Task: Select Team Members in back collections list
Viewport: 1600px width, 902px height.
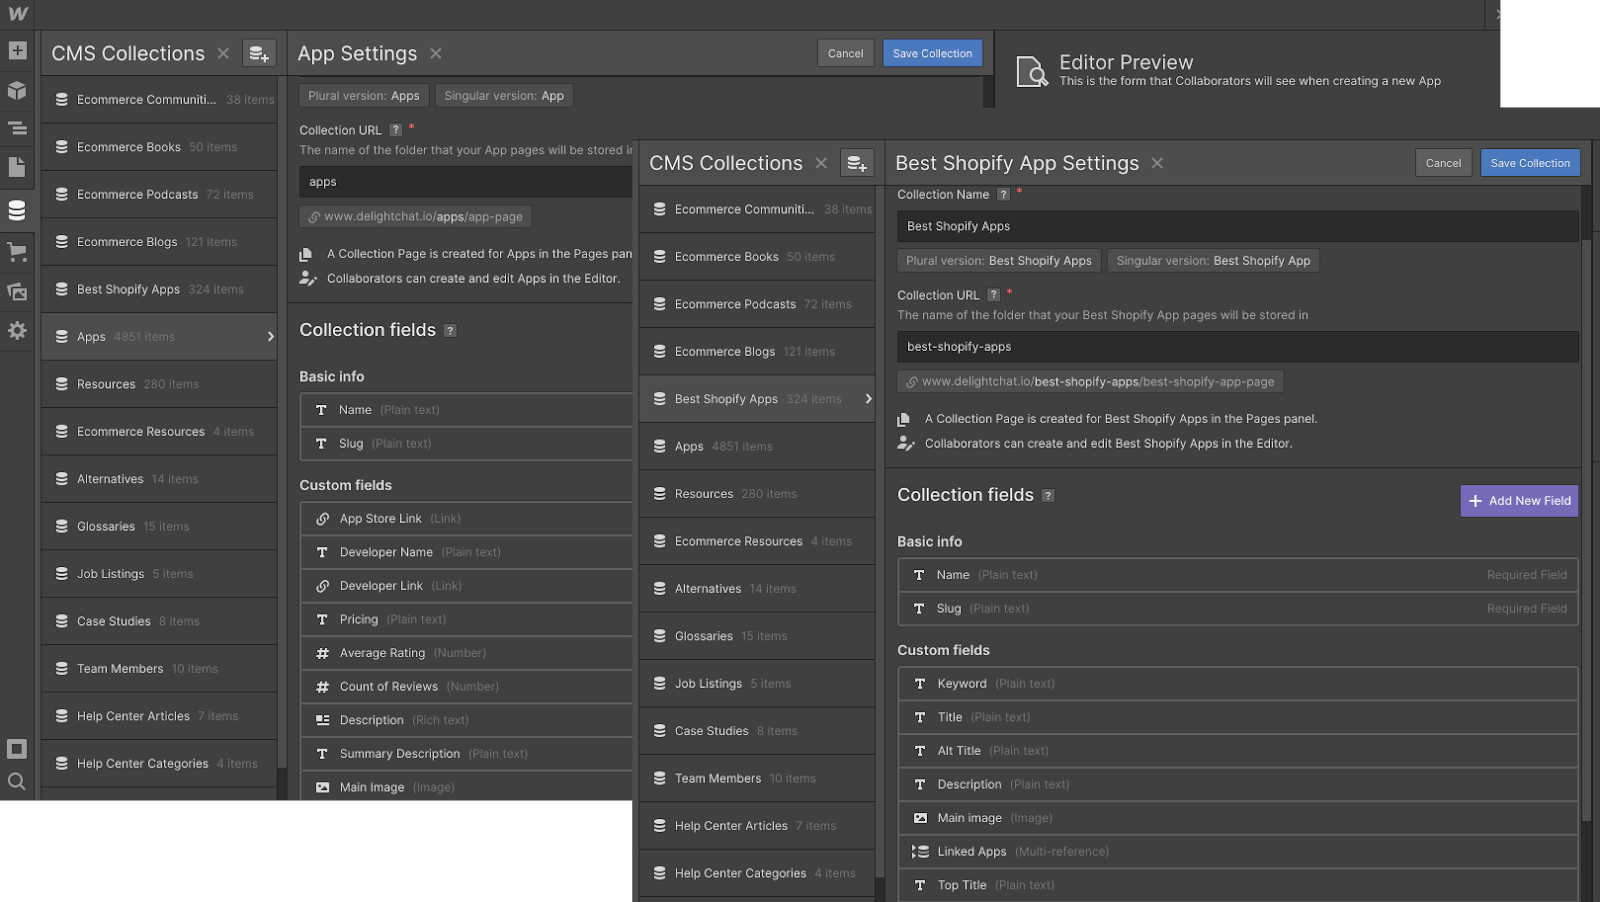Action: pyautogui.click(x=159, y=669)
